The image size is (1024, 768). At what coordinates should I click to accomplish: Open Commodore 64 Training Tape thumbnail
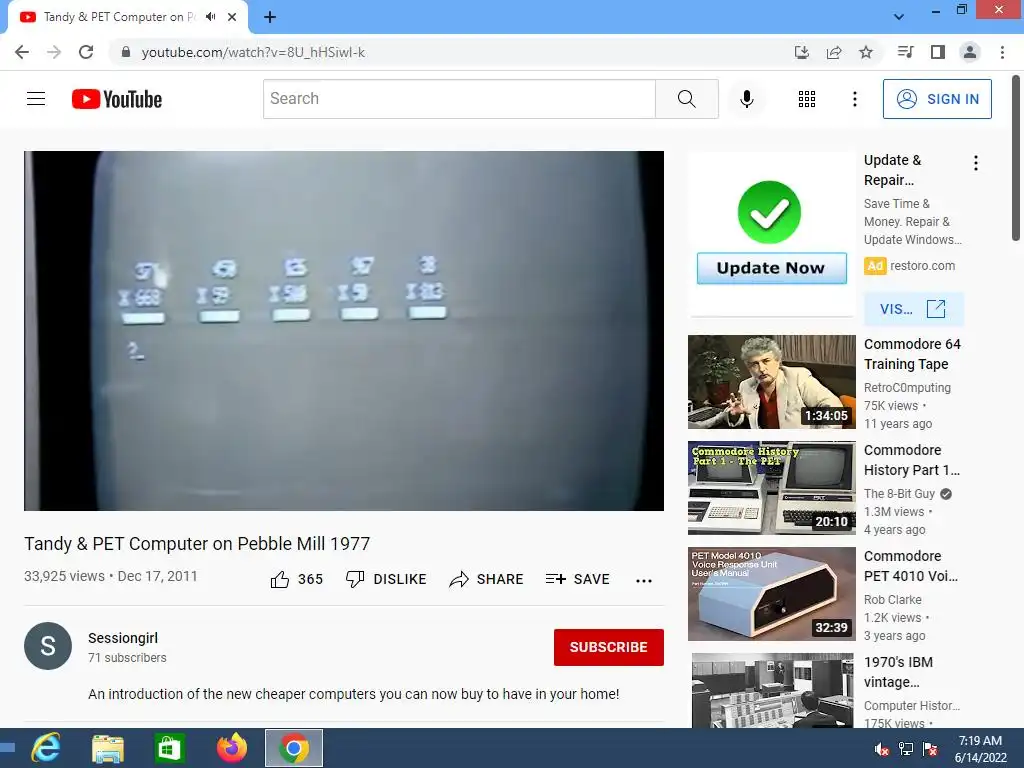click(771, 381)
